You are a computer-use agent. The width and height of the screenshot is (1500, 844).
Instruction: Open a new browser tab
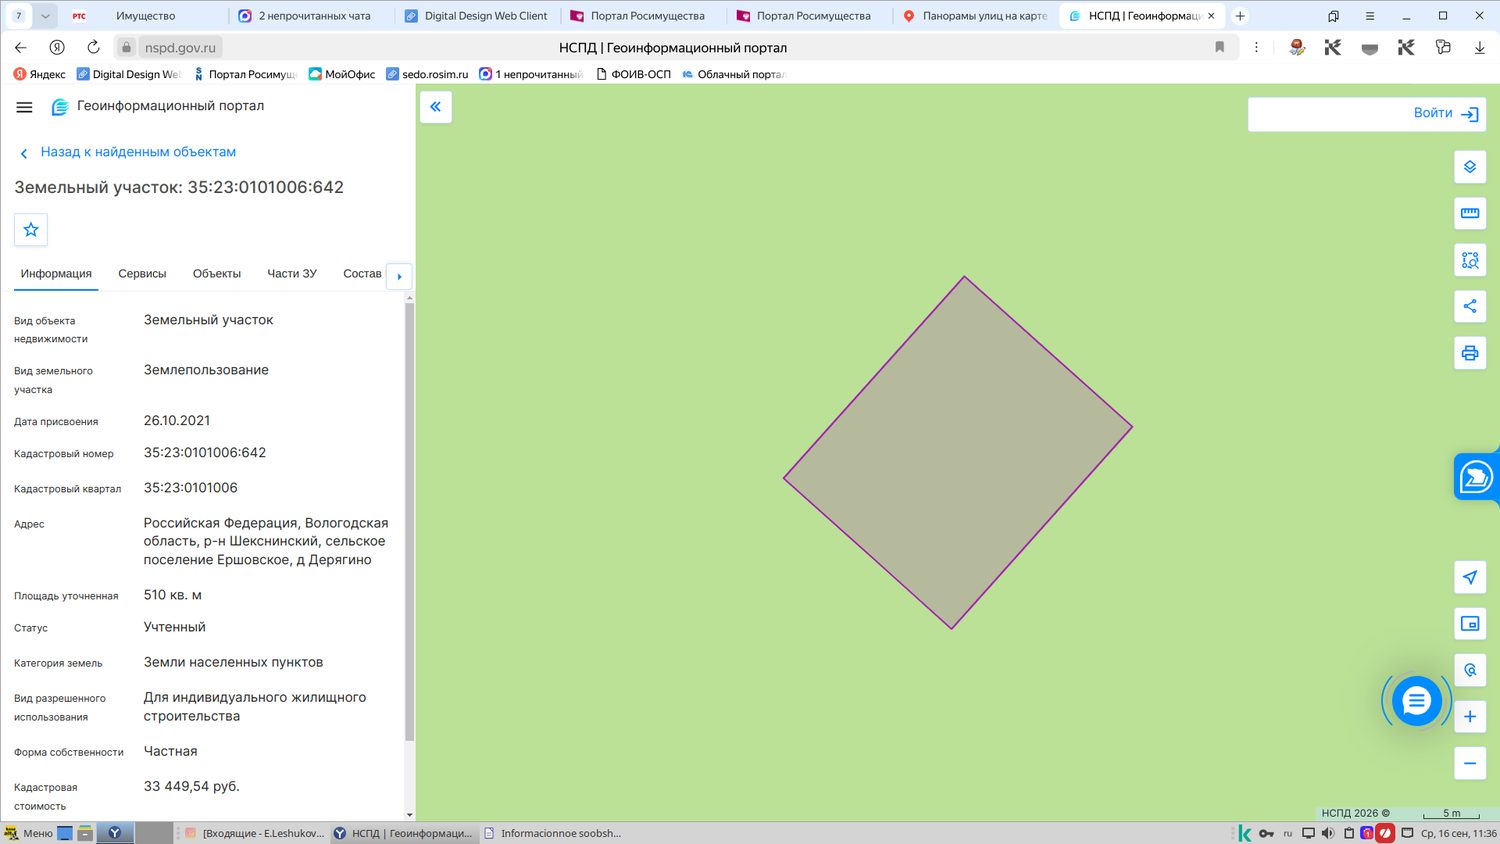(1240, 16)
